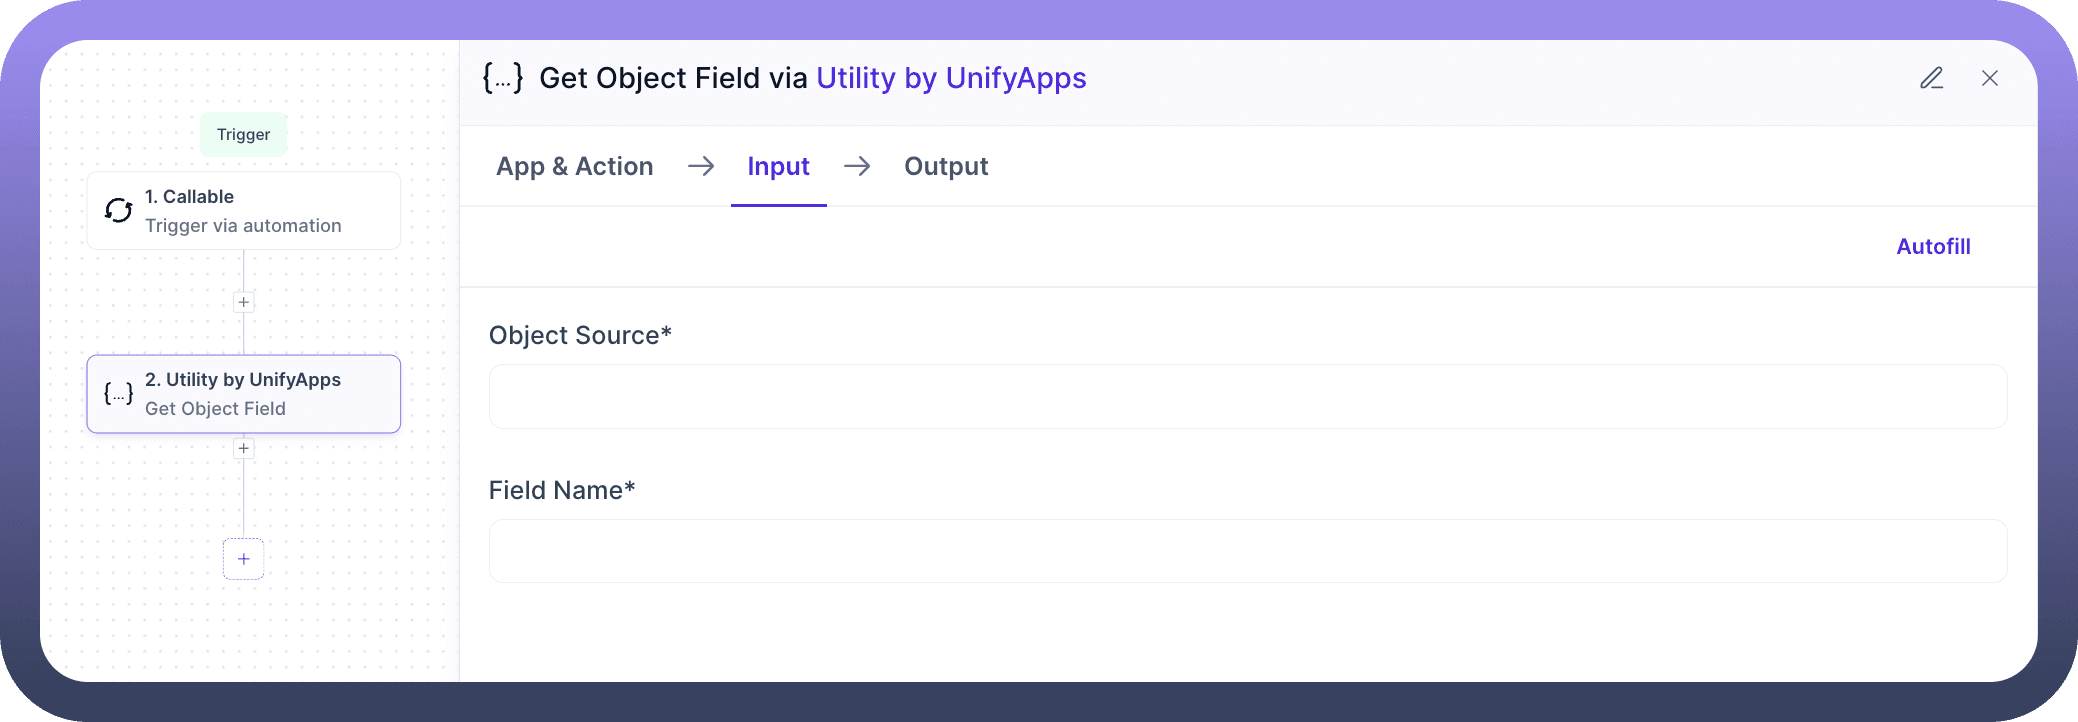Select the Get Object Field step label

pos(215,409)
